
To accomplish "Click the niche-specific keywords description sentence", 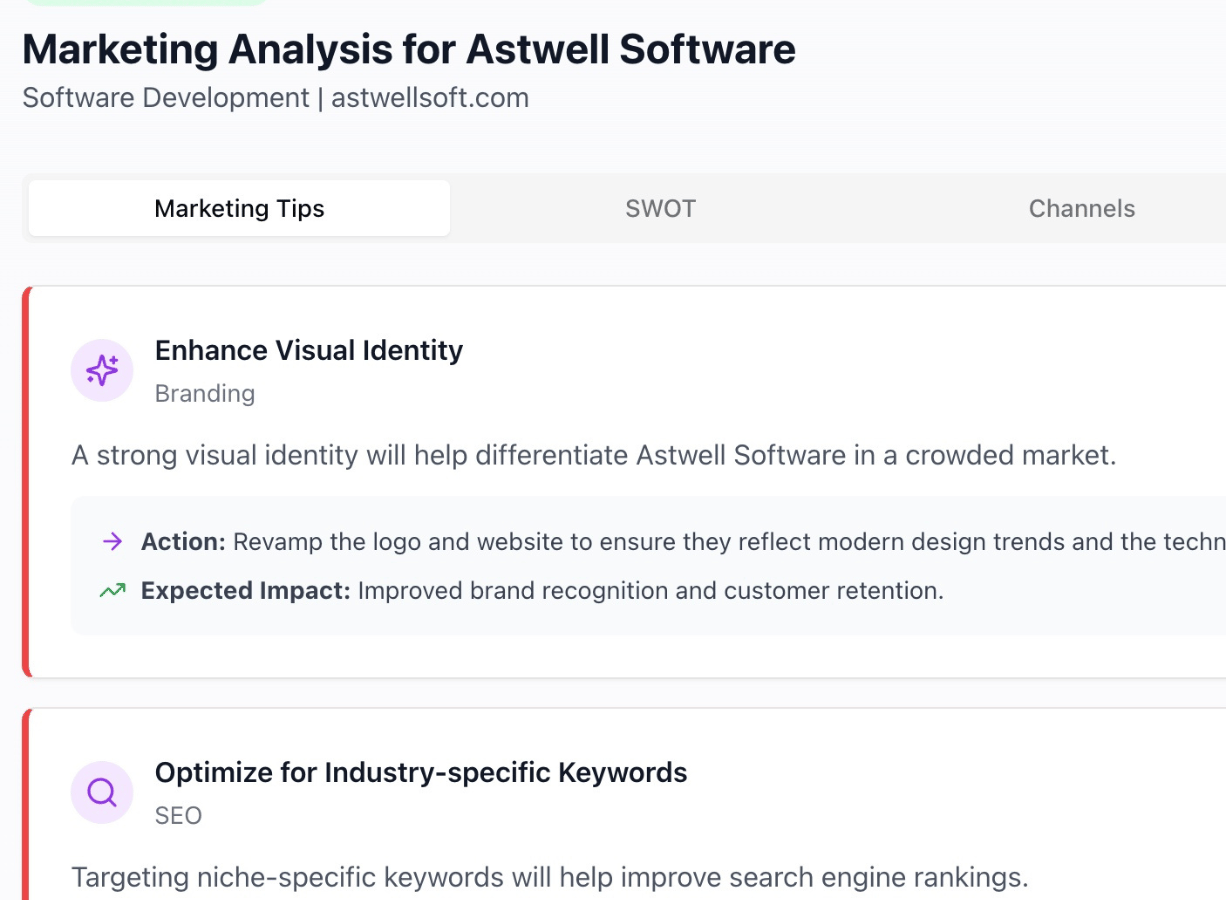I will pos(550,878).
